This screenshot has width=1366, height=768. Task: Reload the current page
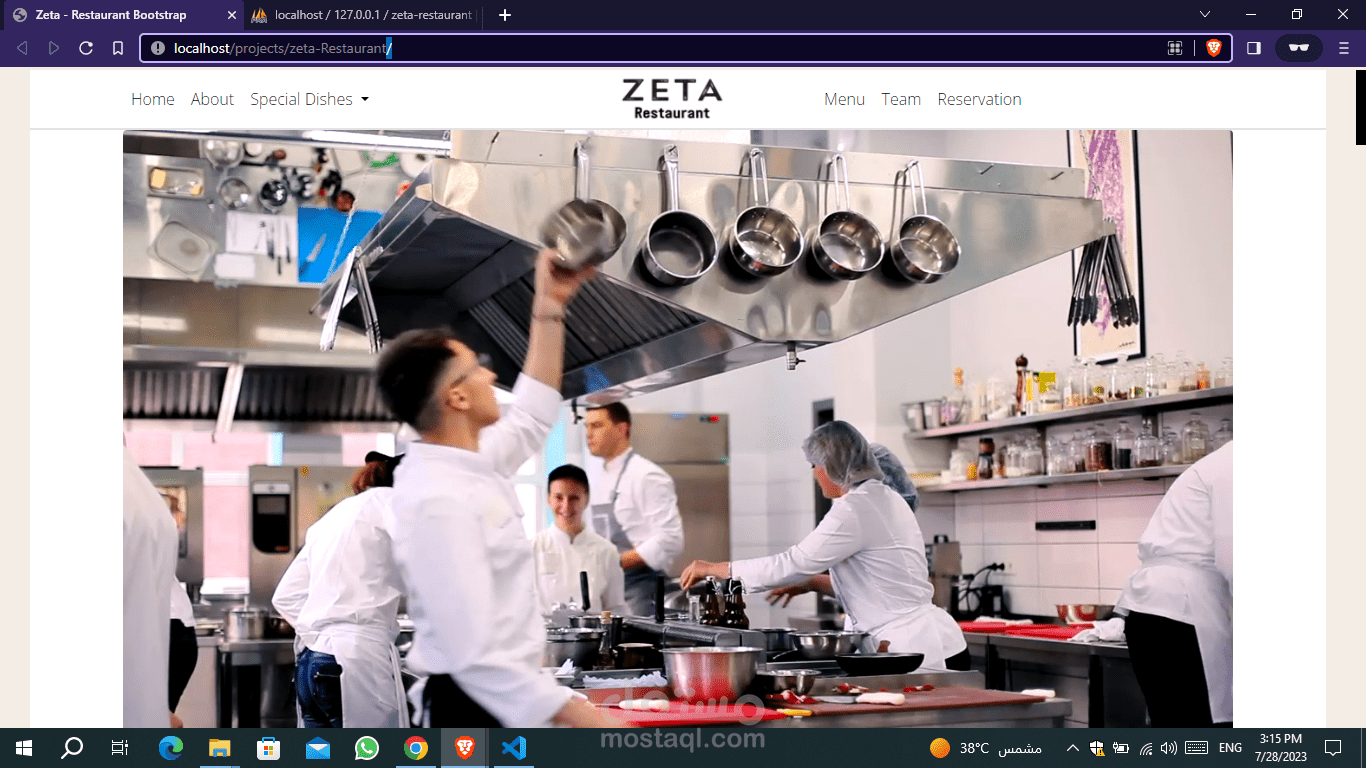pos(85,47)
